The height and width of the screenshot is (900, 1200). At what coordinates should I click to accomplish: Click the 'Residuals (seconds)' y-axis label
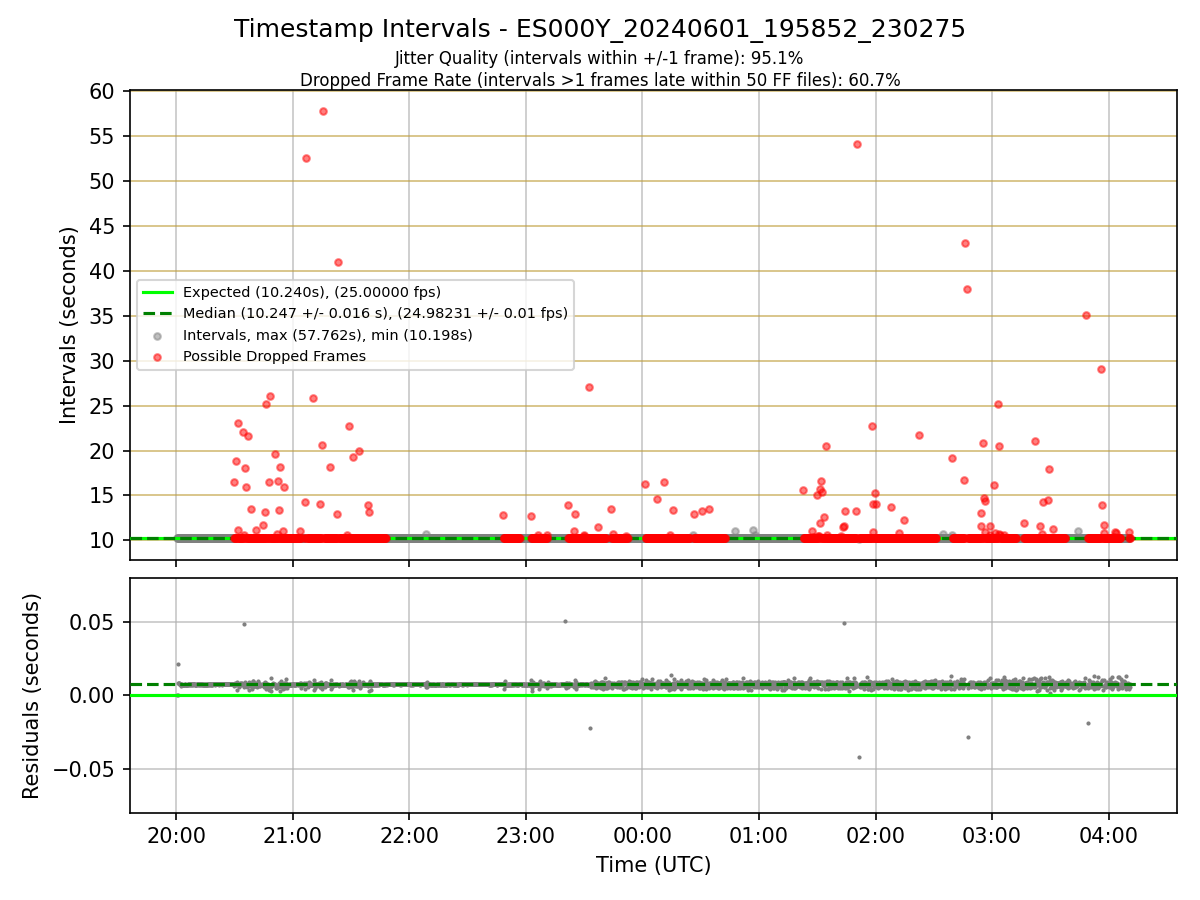tap(32, 696)
